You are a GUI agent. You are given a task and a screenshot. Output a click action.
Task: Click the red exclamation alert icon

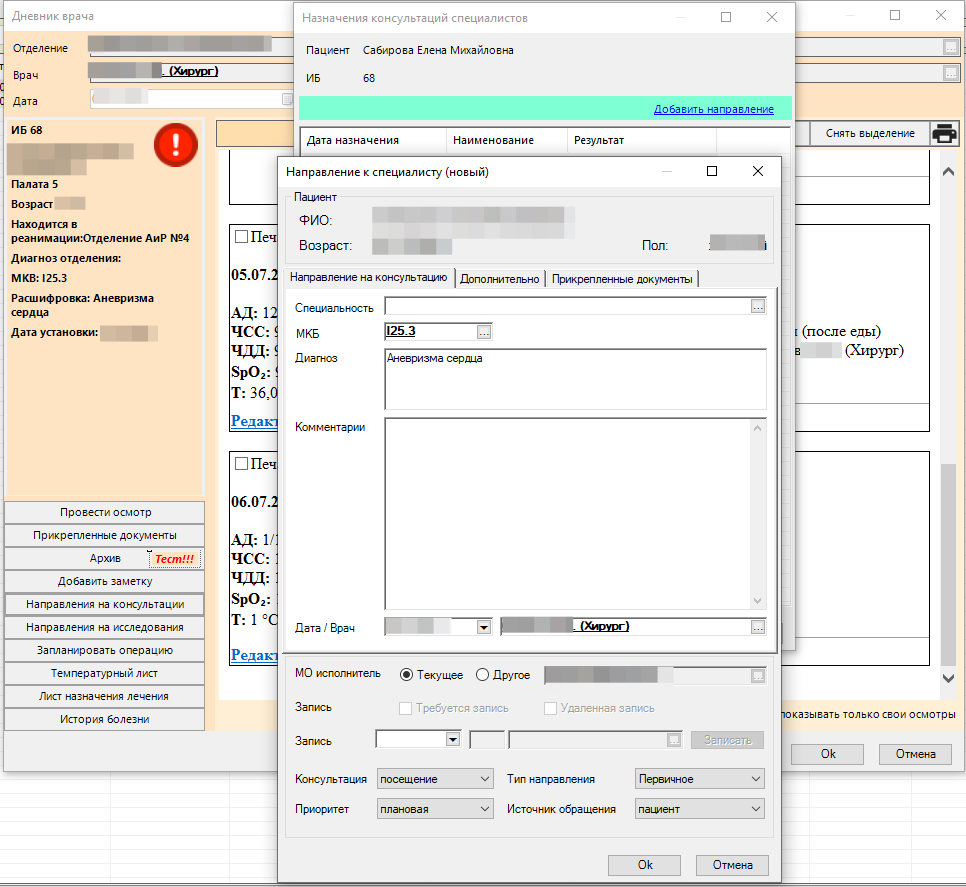coord(176,145)
